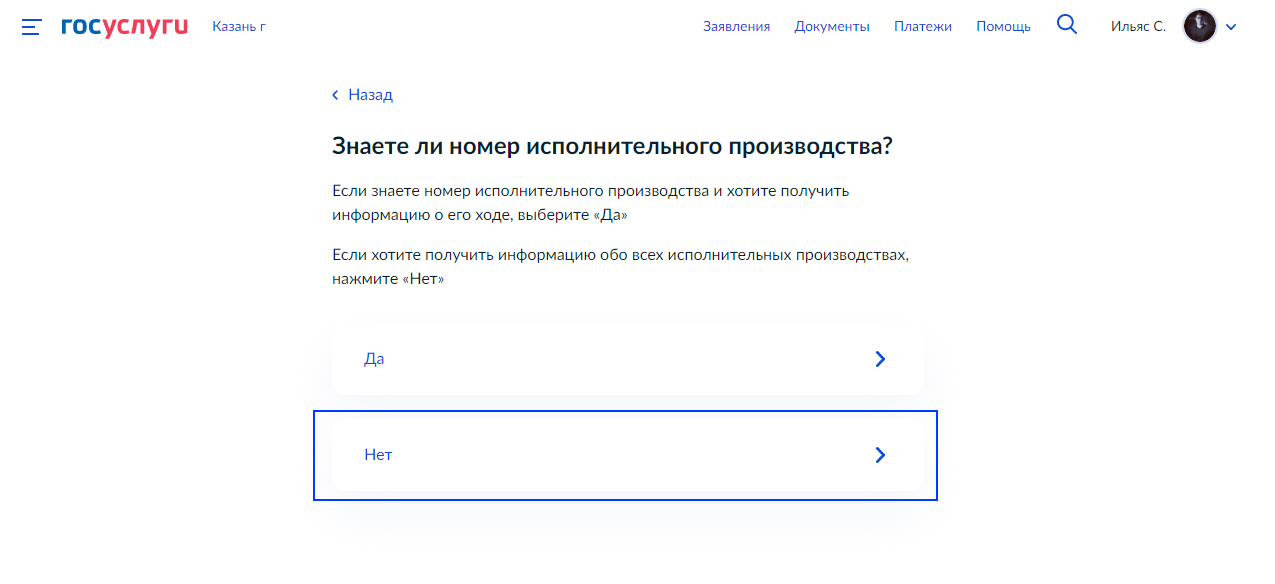Screen dimensions: 1275x584
Task: Click the arrow in the Да row
Action: pyautogui.click(x=880, y=359)
